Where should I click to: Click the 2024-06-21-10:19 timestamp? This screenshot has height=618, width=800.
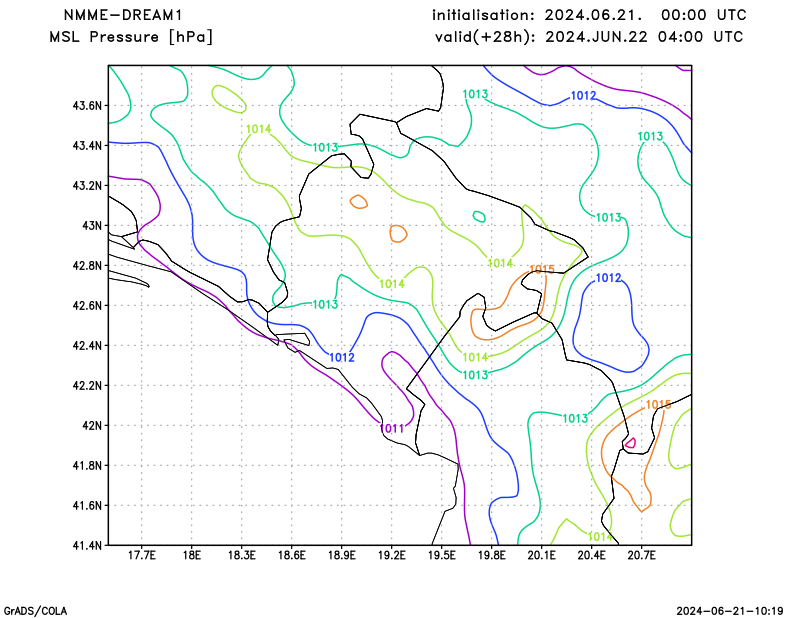coord(730,611)
